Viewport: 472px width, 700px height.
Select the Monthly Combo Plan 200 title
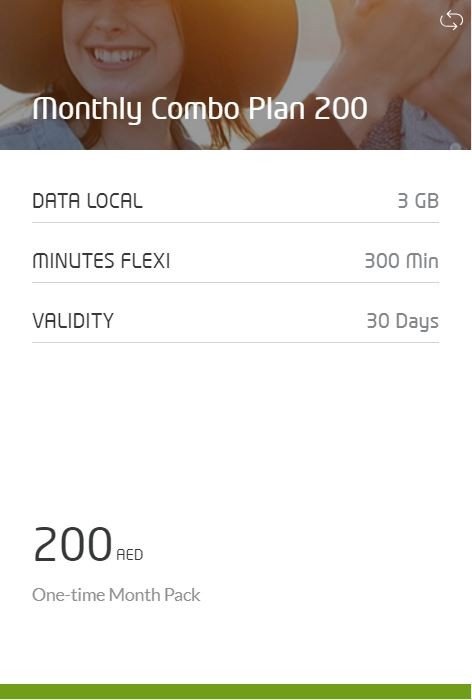click(x=200, y=109)
